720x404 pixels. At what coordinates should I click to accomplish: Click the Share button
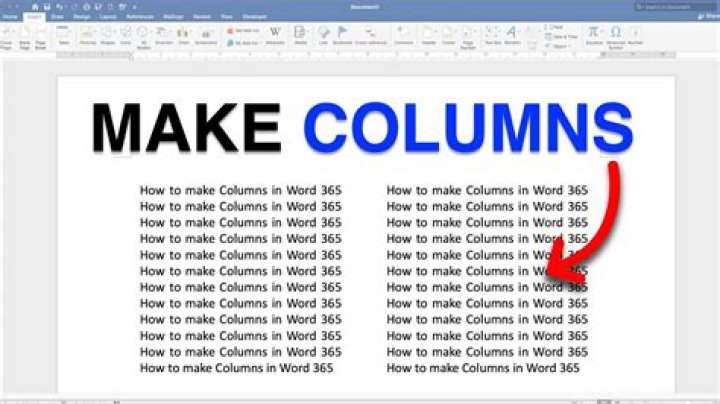709,17
